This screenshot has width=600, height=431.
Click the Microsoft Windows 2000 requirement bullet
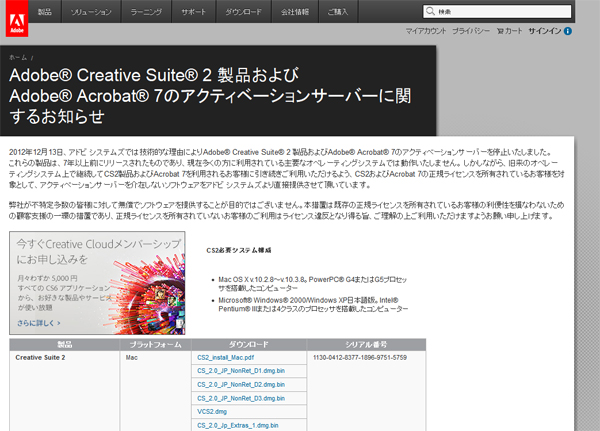click(313, 304)
